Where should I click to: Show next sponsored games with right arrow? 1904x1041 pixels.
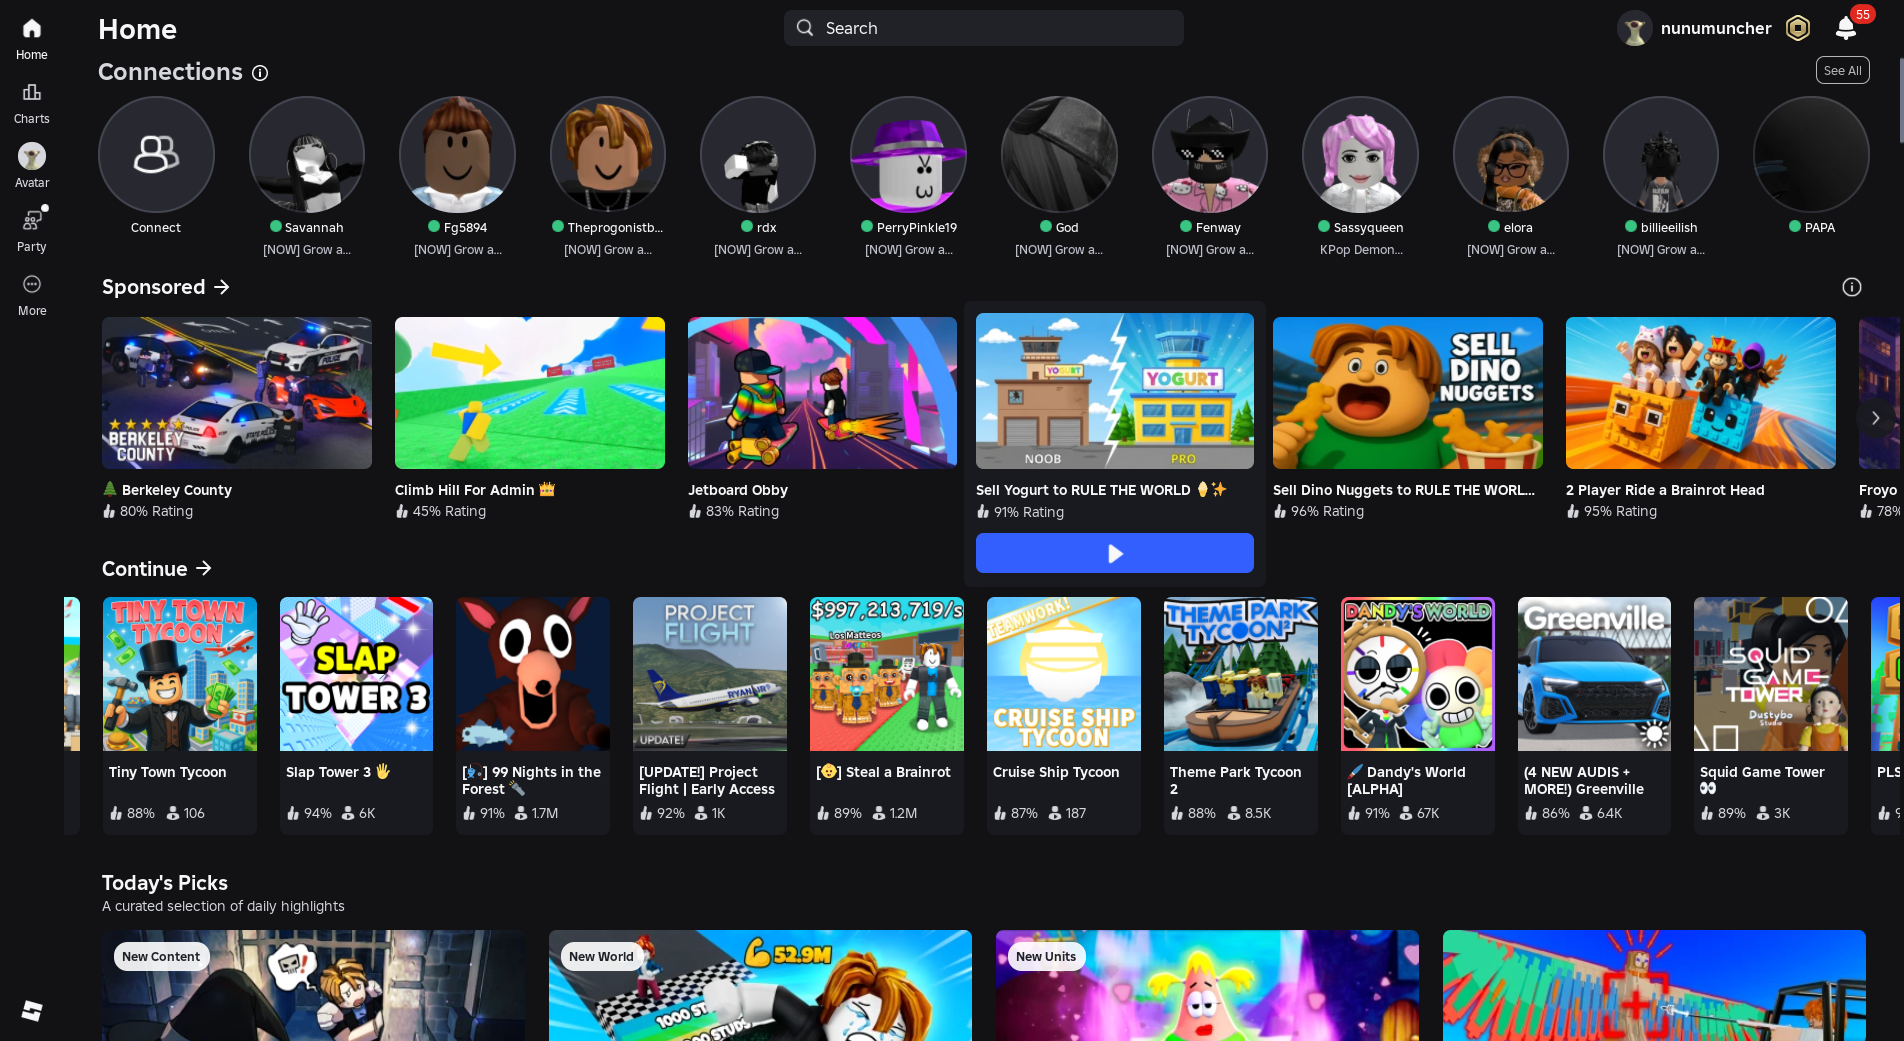point(1876,418)
